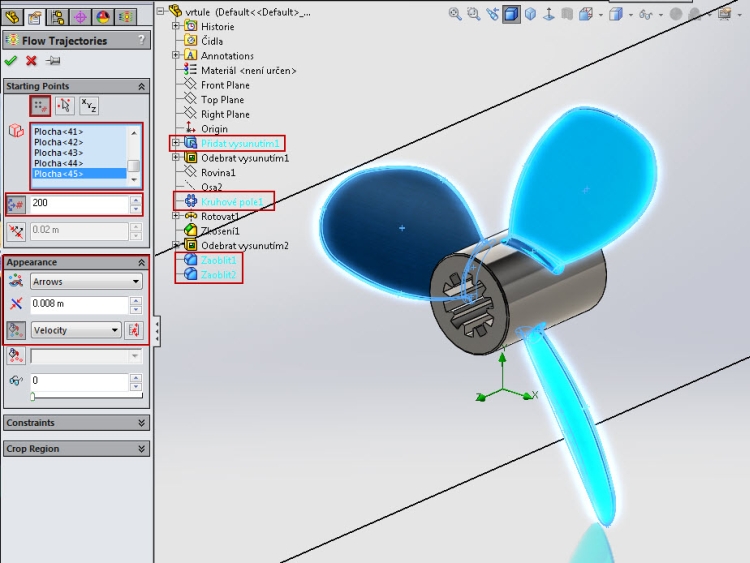Screen dimensions: 750x563
Task: Open the DimXpertManager tab
Action: coord(80,17)
